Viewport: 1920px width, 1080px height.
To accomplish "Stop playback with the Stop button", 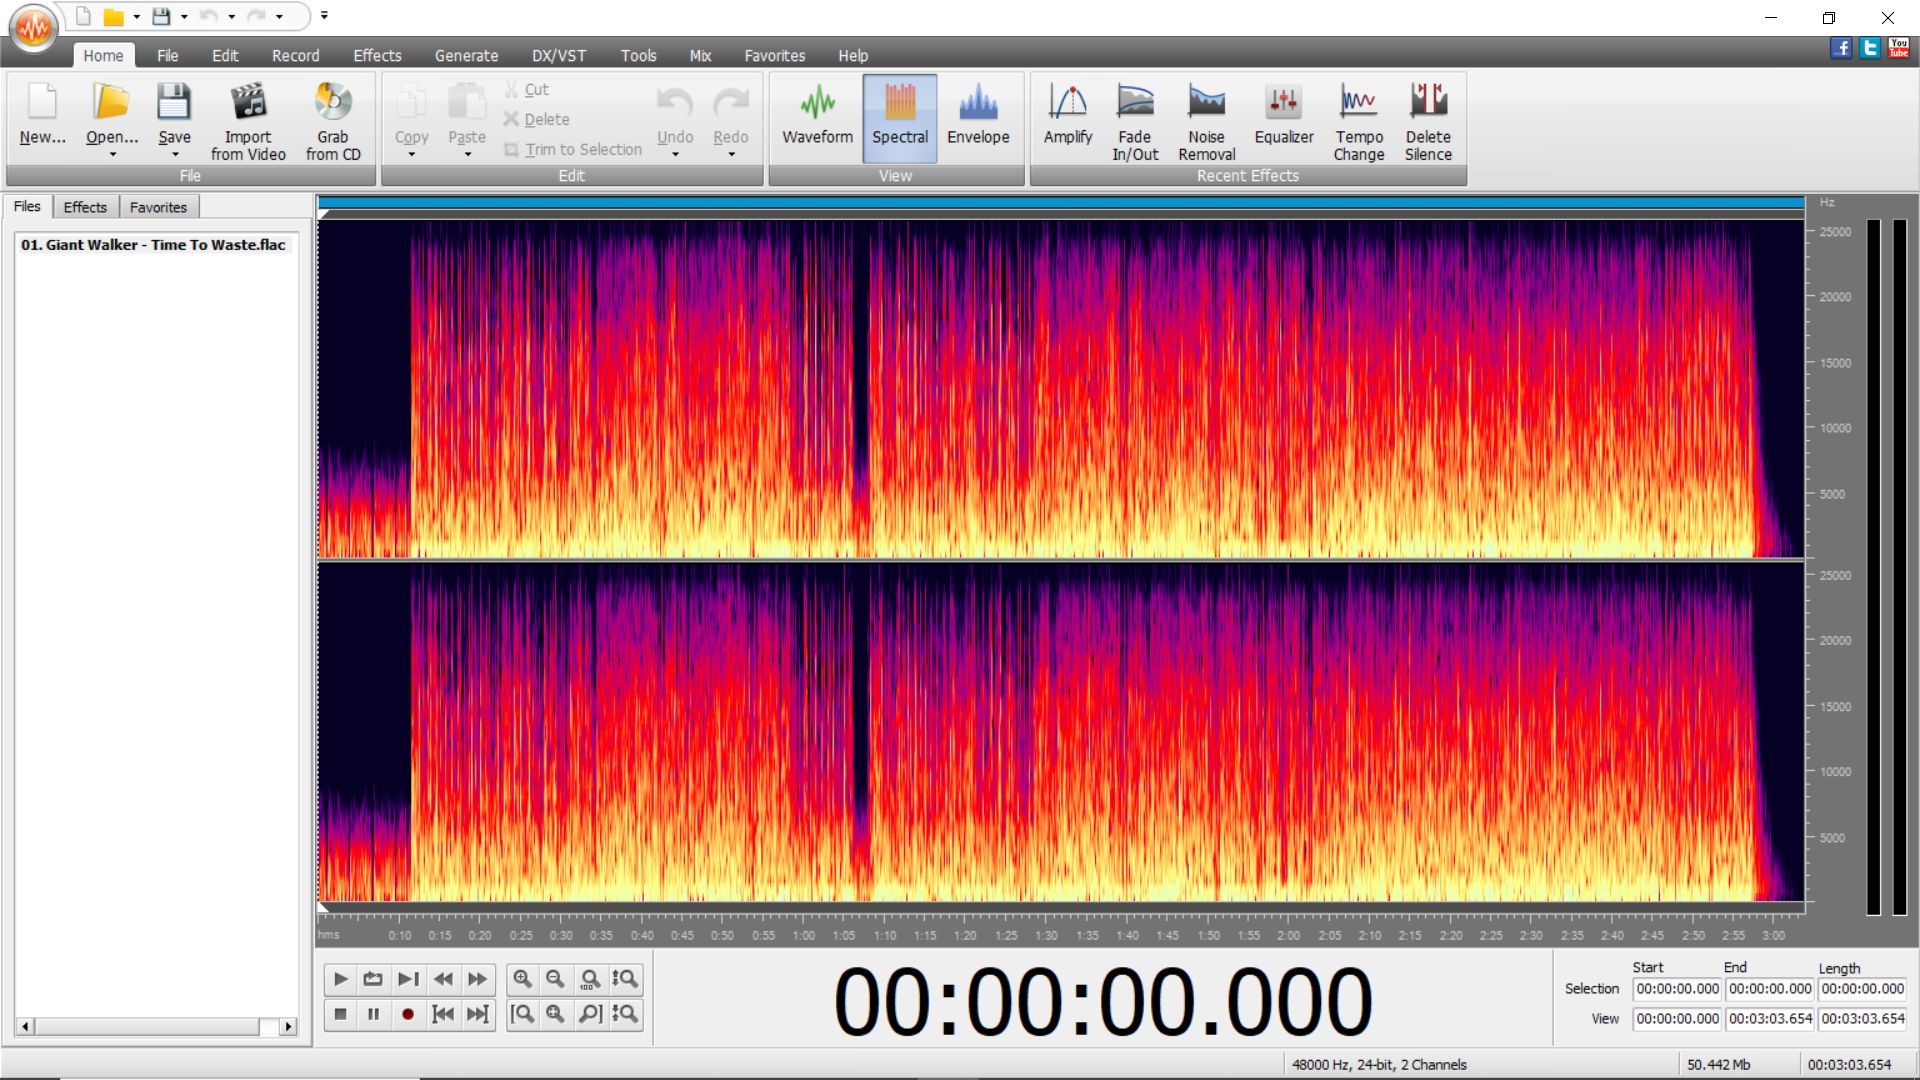I will pos(340,1014).
